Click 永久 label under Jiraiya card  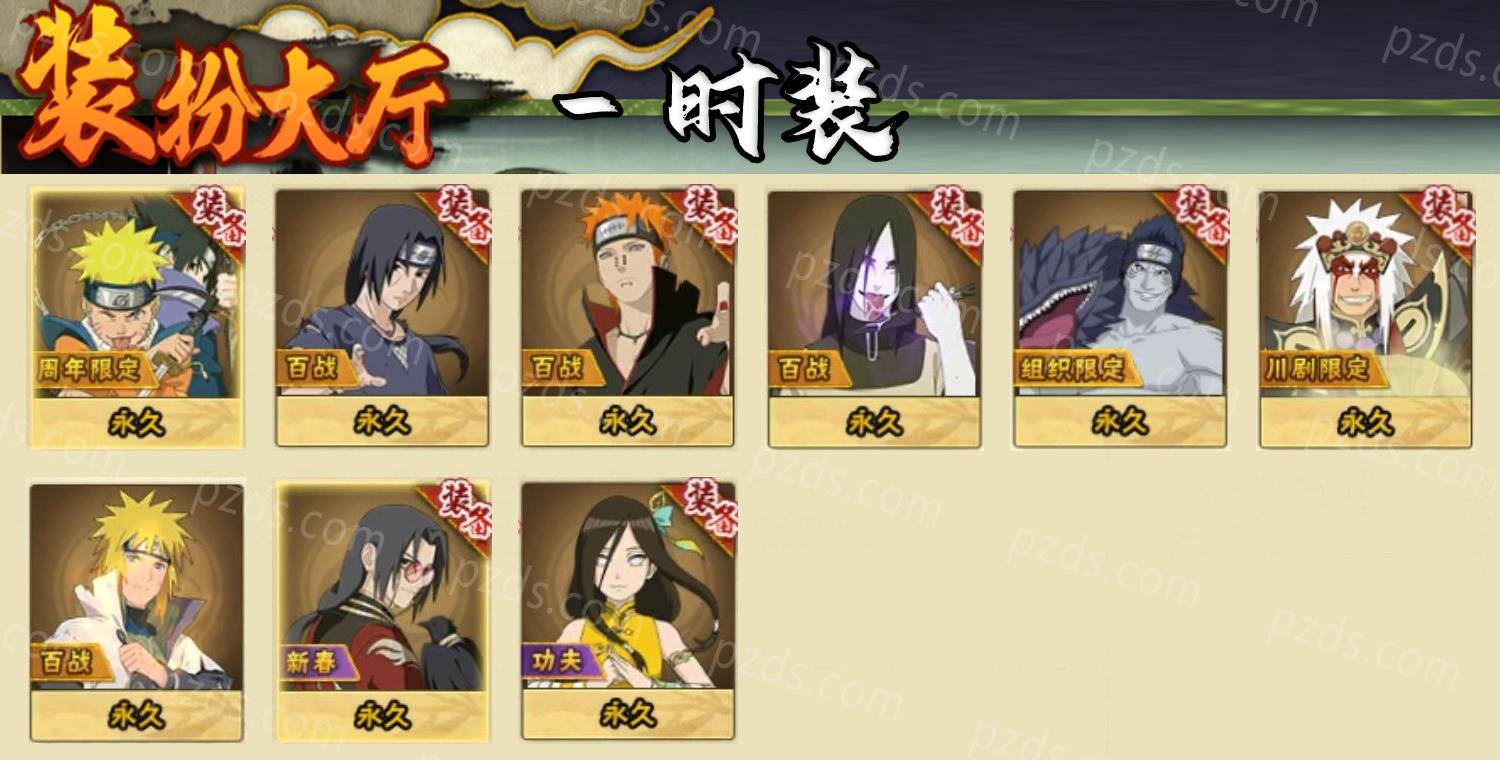(1366, 422)
